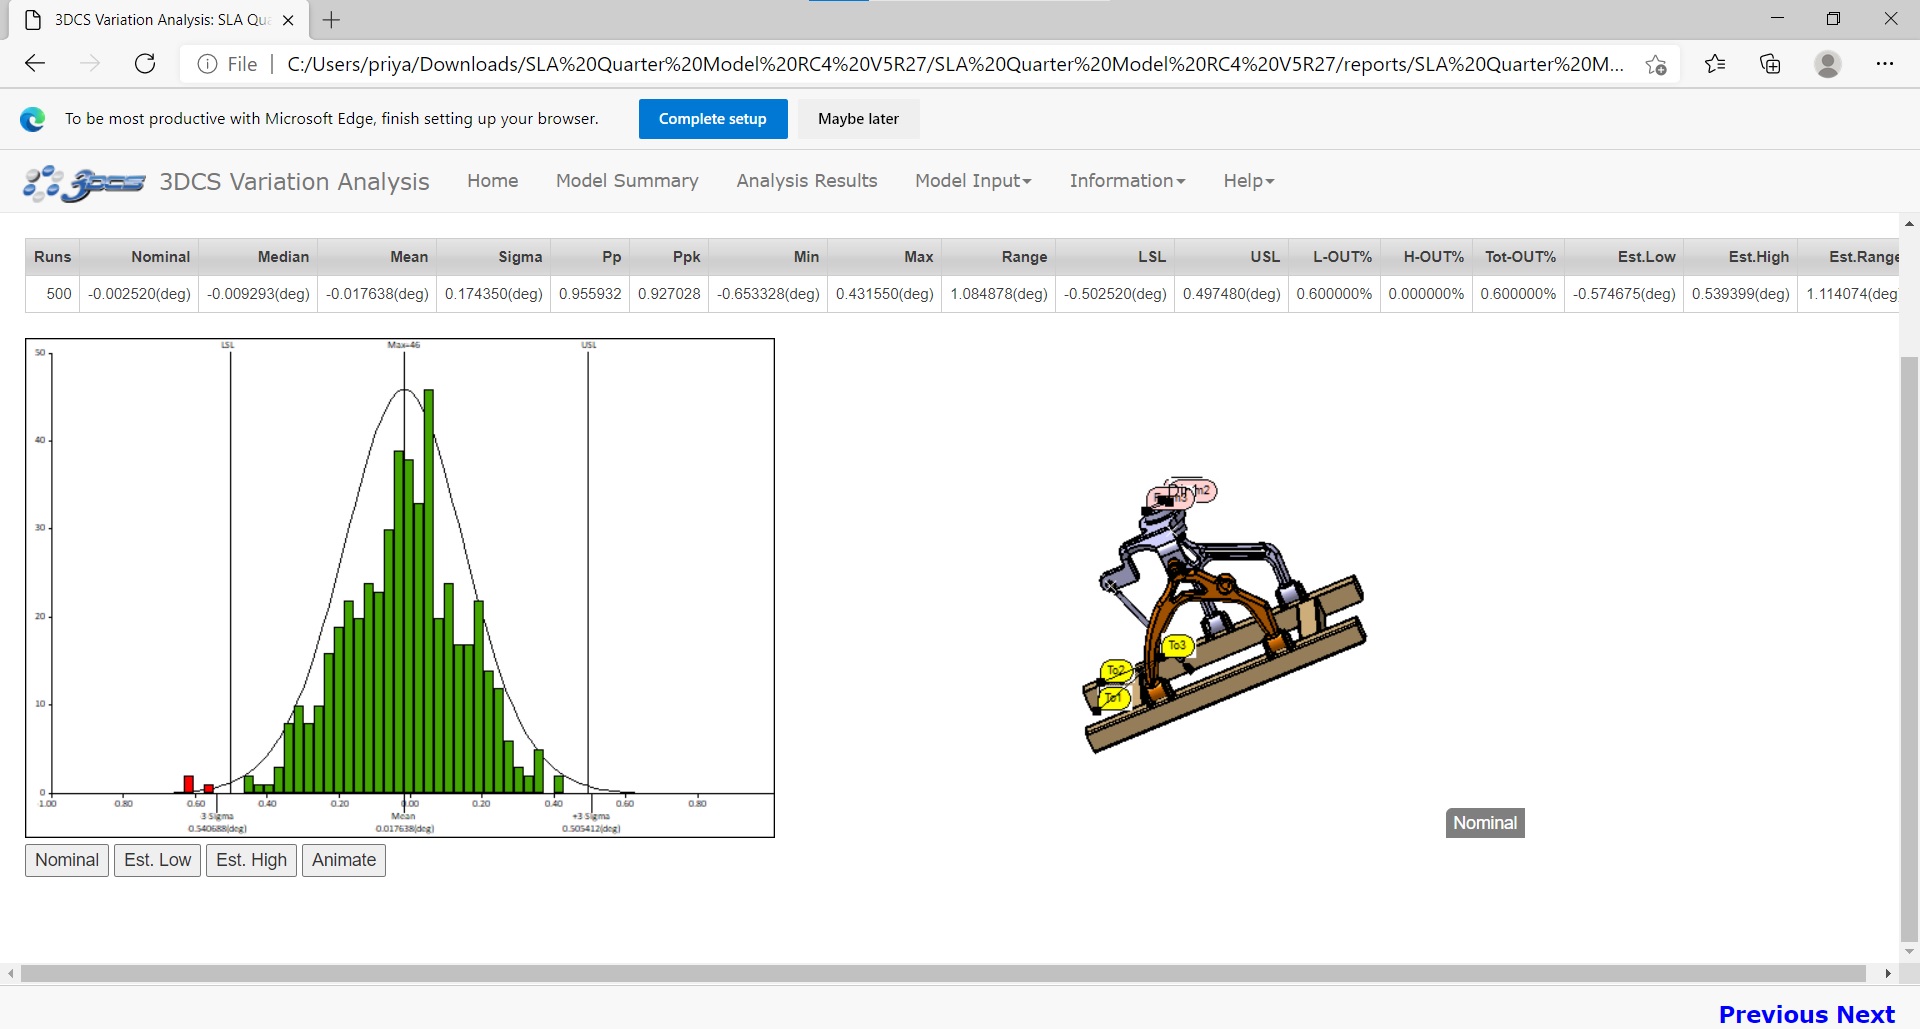This screenshot has width=1920, height=1029.
Task: Click the user profile avatar icon
Action: click(x=1827, y=64)
